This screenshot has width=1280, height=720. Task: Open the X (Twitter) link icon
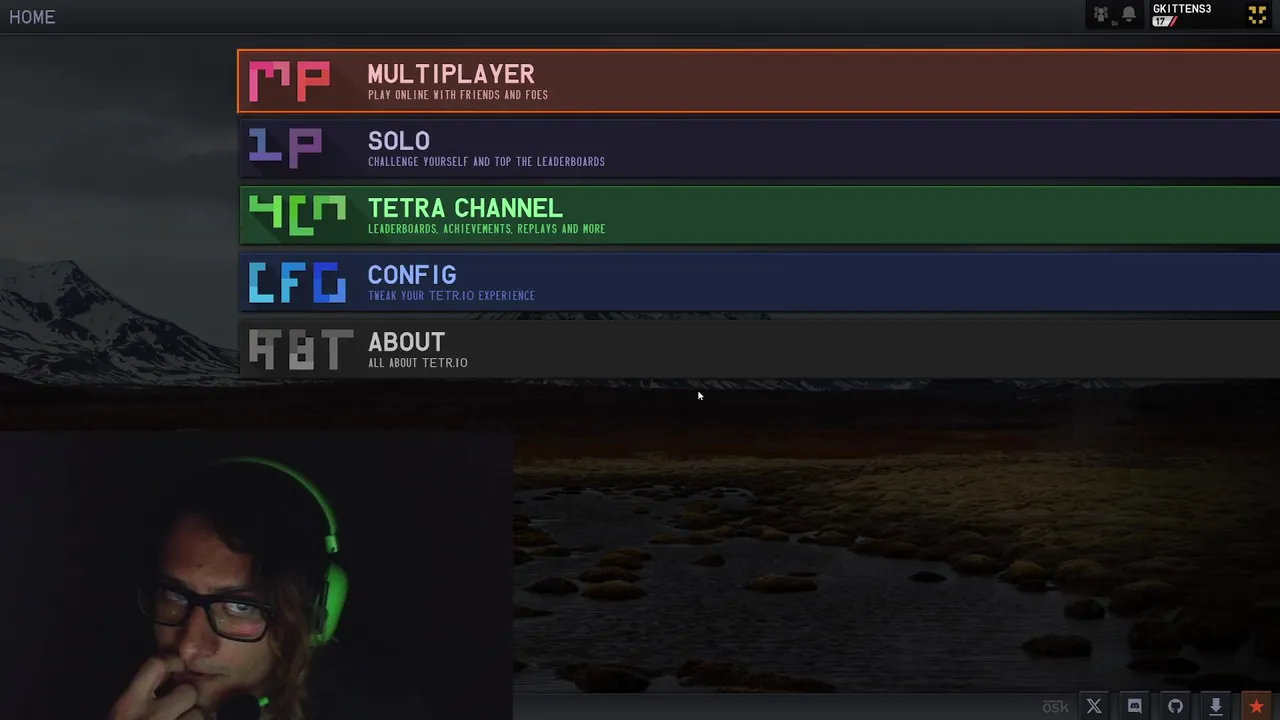[x=1094, y=706]
